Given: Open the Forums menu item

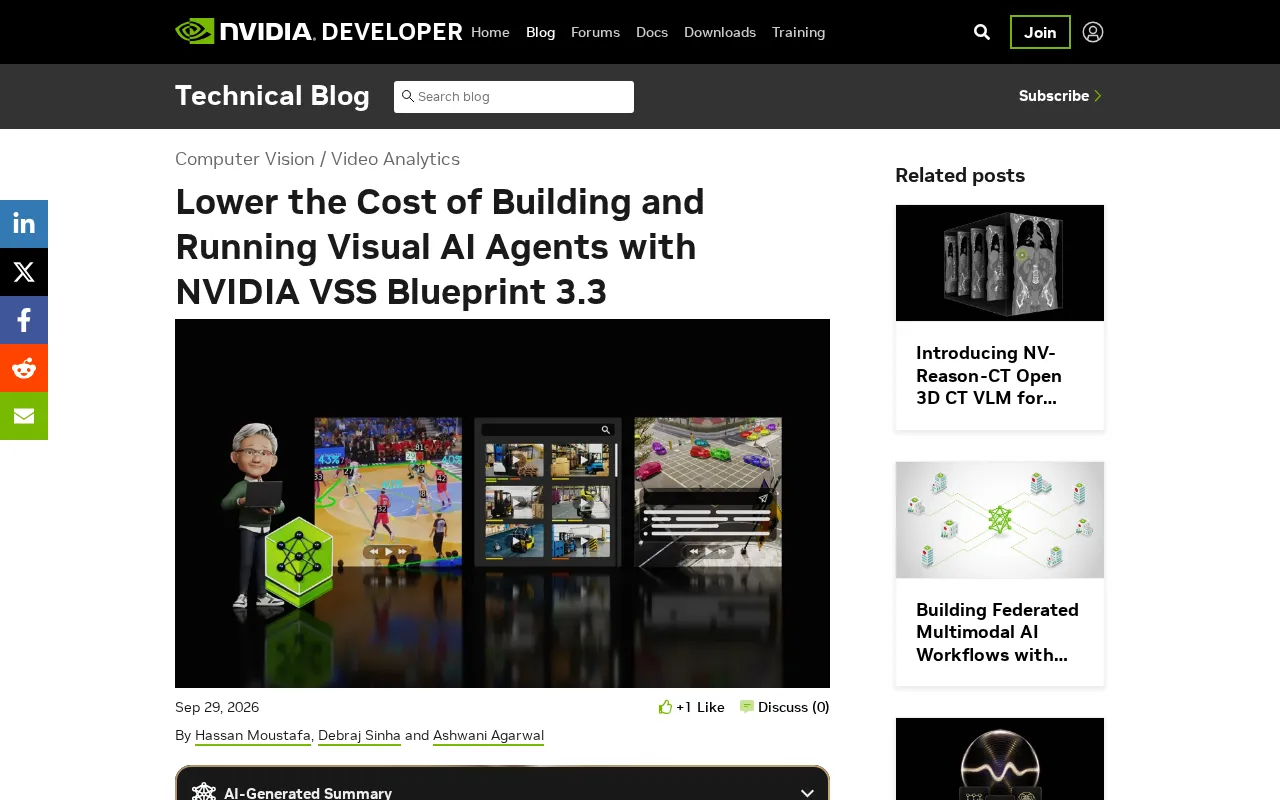Looking at the screenshot, I should tap(595, 32).
